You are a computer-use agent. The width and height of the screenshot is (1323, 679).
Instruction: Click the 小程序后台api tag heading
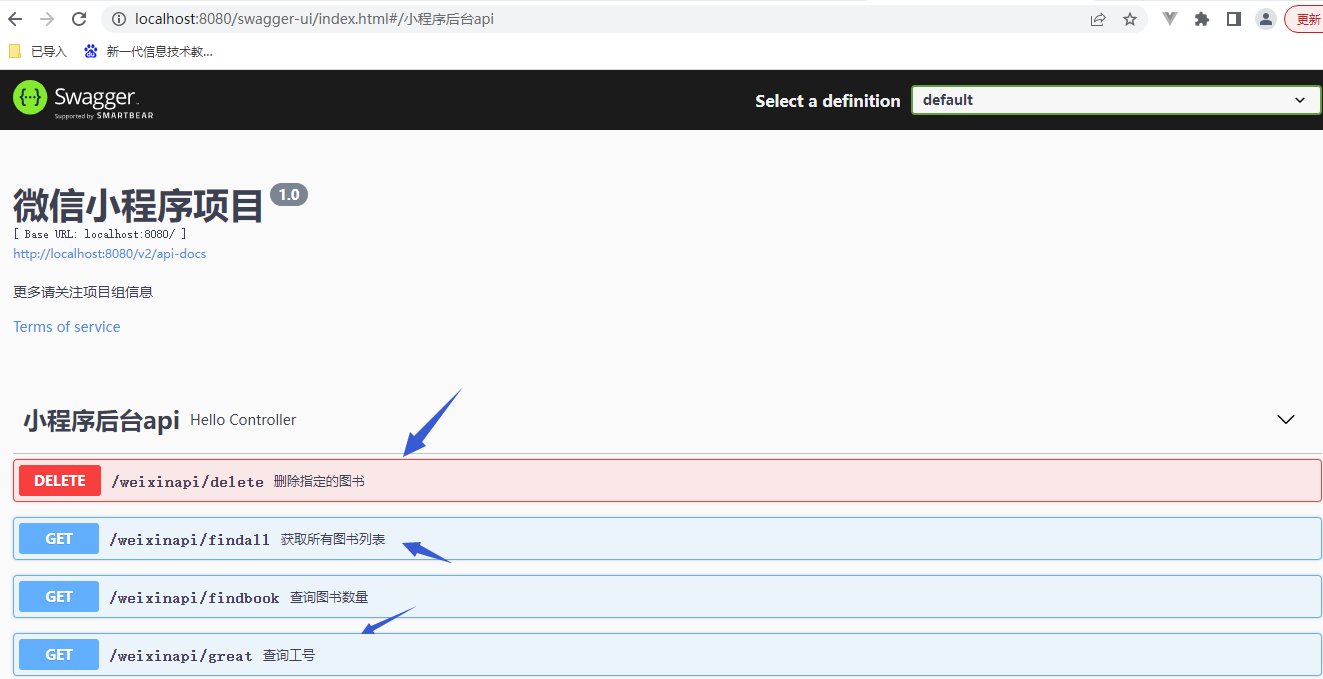(101, 420)
